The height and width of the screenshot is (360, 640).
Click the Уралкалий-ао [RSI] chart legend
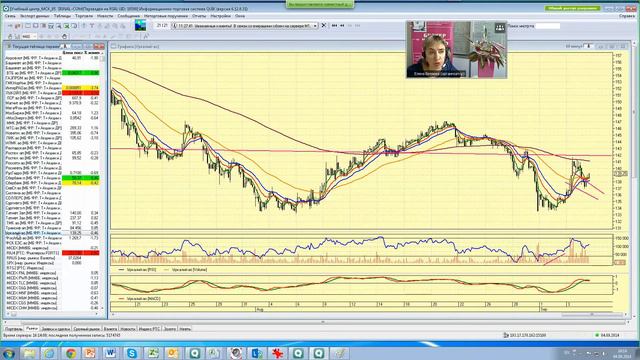click(x=138, y=270)
